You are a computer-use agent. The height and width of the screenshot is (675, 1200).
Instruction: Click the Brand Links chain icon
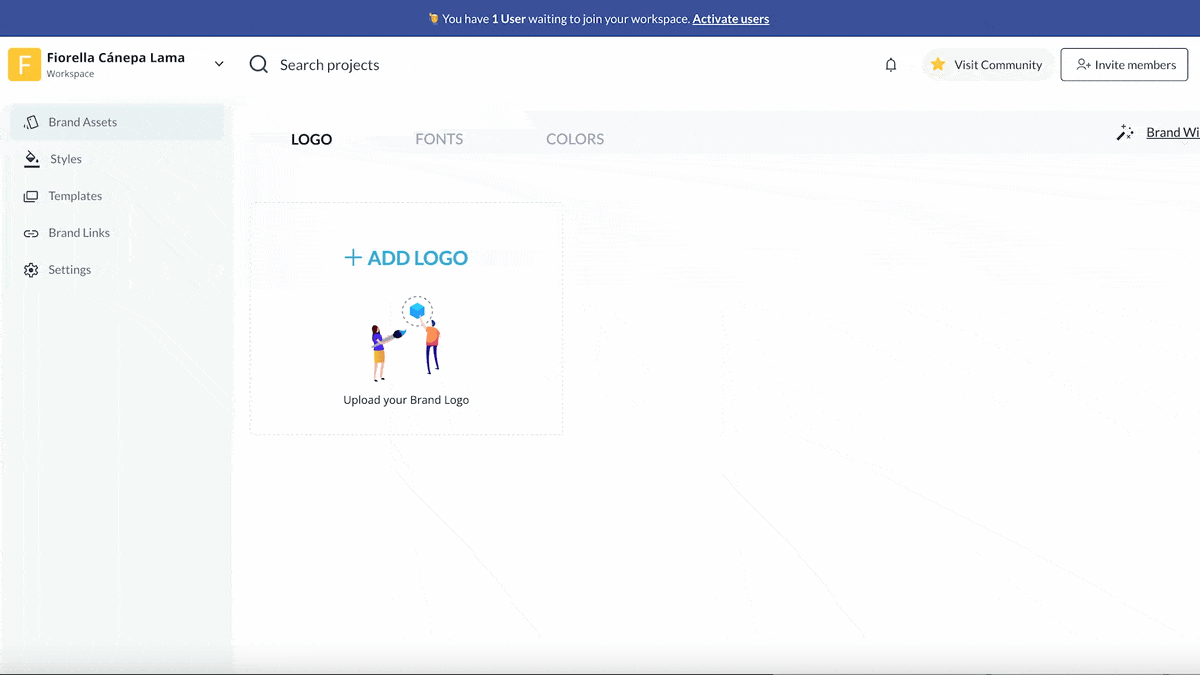pyautogui.click(x=31, y=233)
